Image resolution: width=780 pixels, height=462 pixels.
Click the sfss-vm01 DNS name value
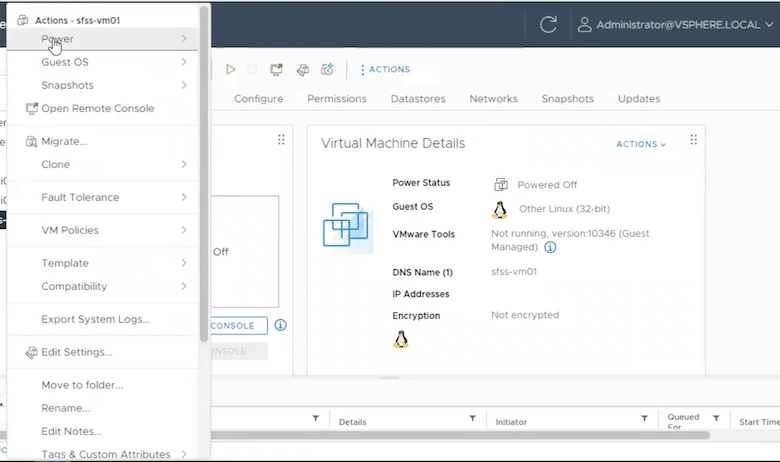click(x=514, y=272)
